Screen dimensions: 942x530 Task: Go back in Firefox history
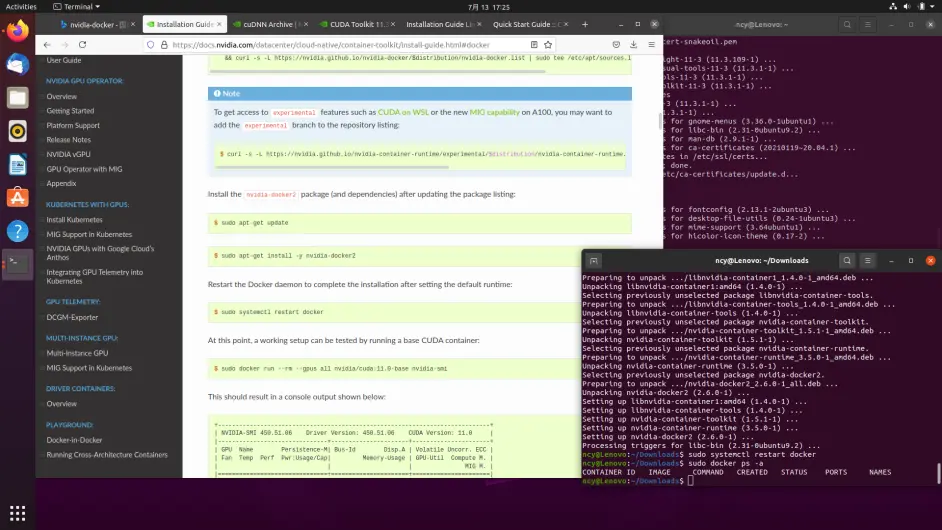point(47,44)
